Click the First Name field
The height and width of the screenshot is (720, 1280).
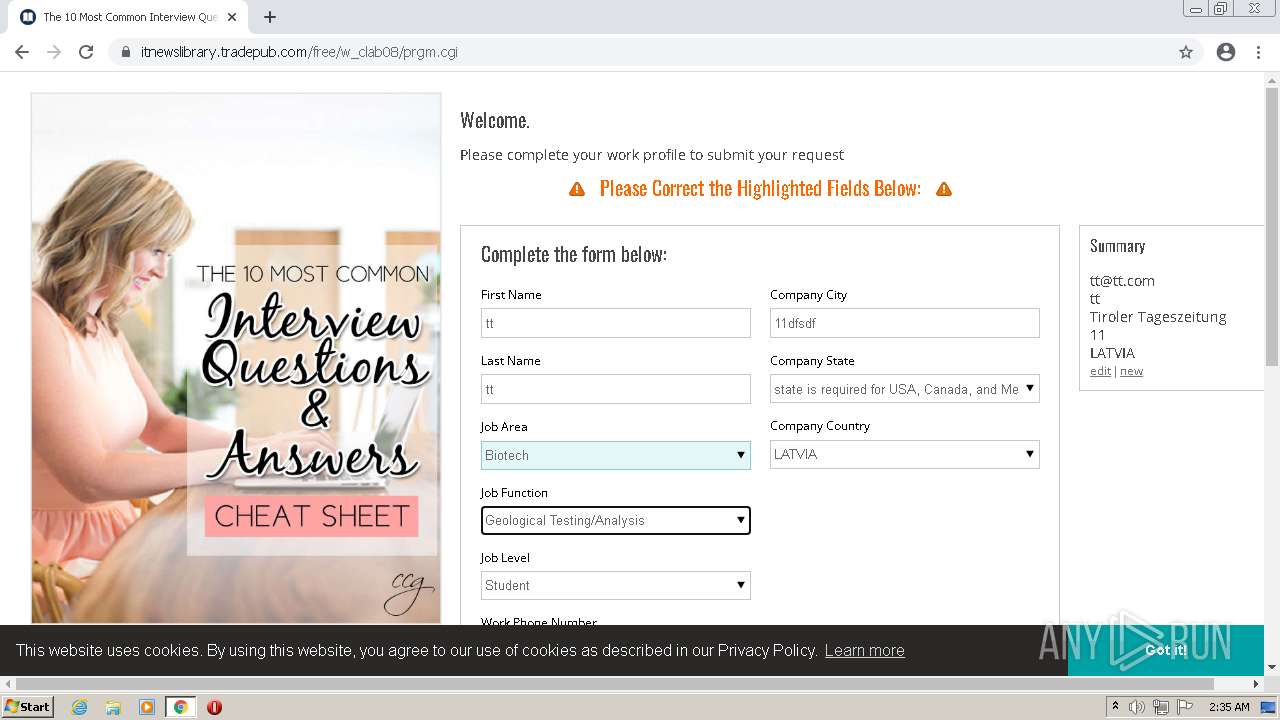[616, 323]
